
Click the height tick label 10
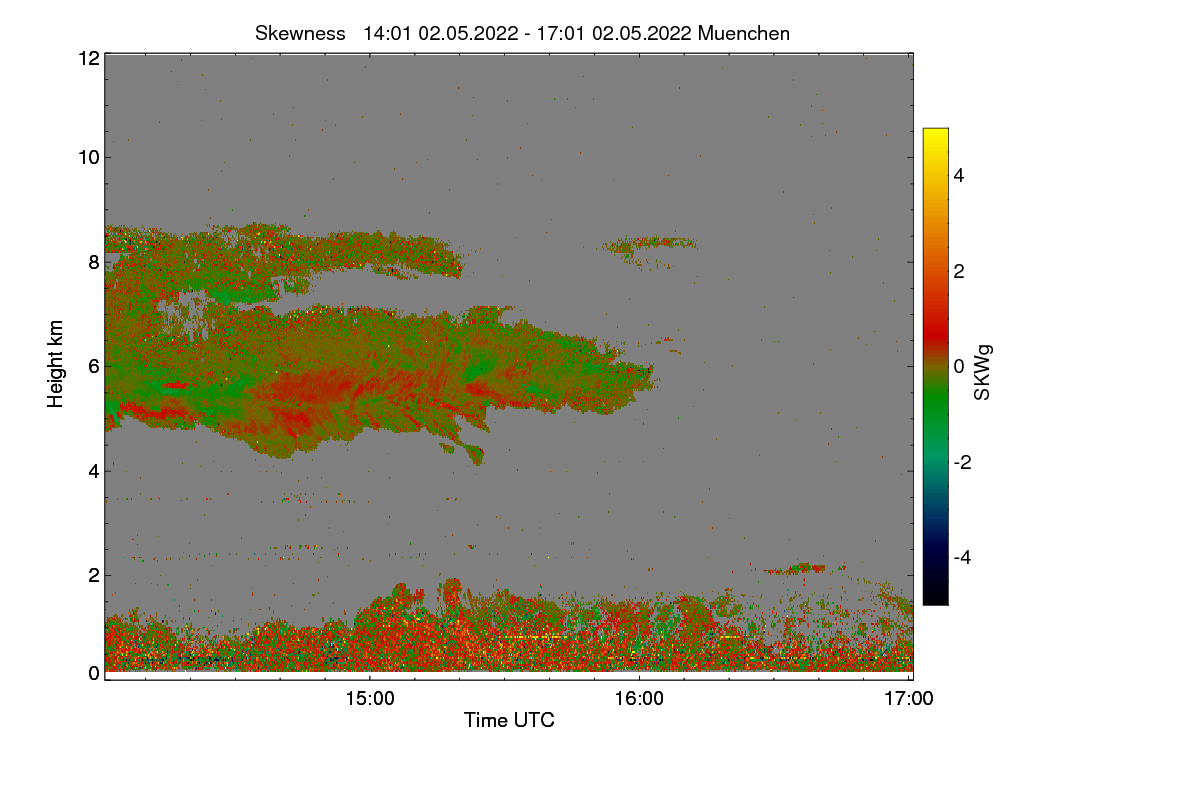click(88, 157)
